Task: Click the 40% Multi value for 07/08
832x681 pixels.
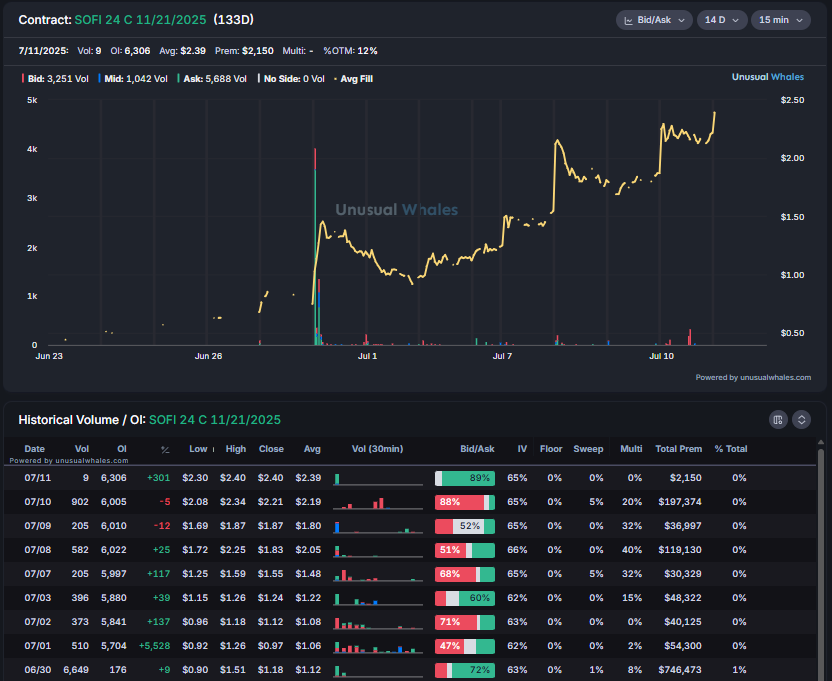Action: 631,550
